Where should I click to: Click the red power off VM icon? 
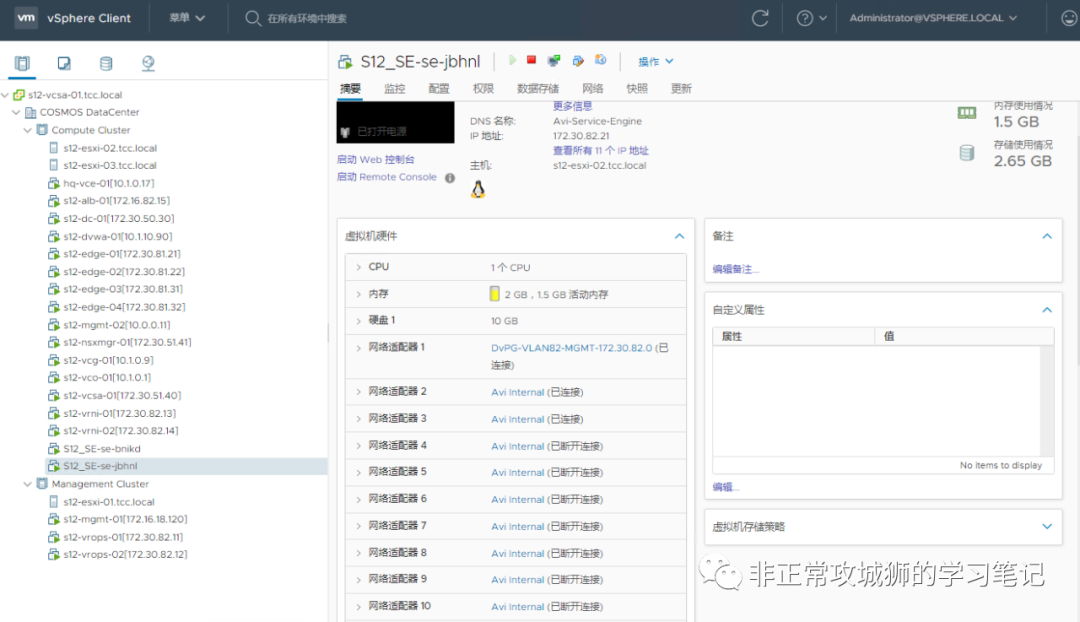(x=531, y=60)
